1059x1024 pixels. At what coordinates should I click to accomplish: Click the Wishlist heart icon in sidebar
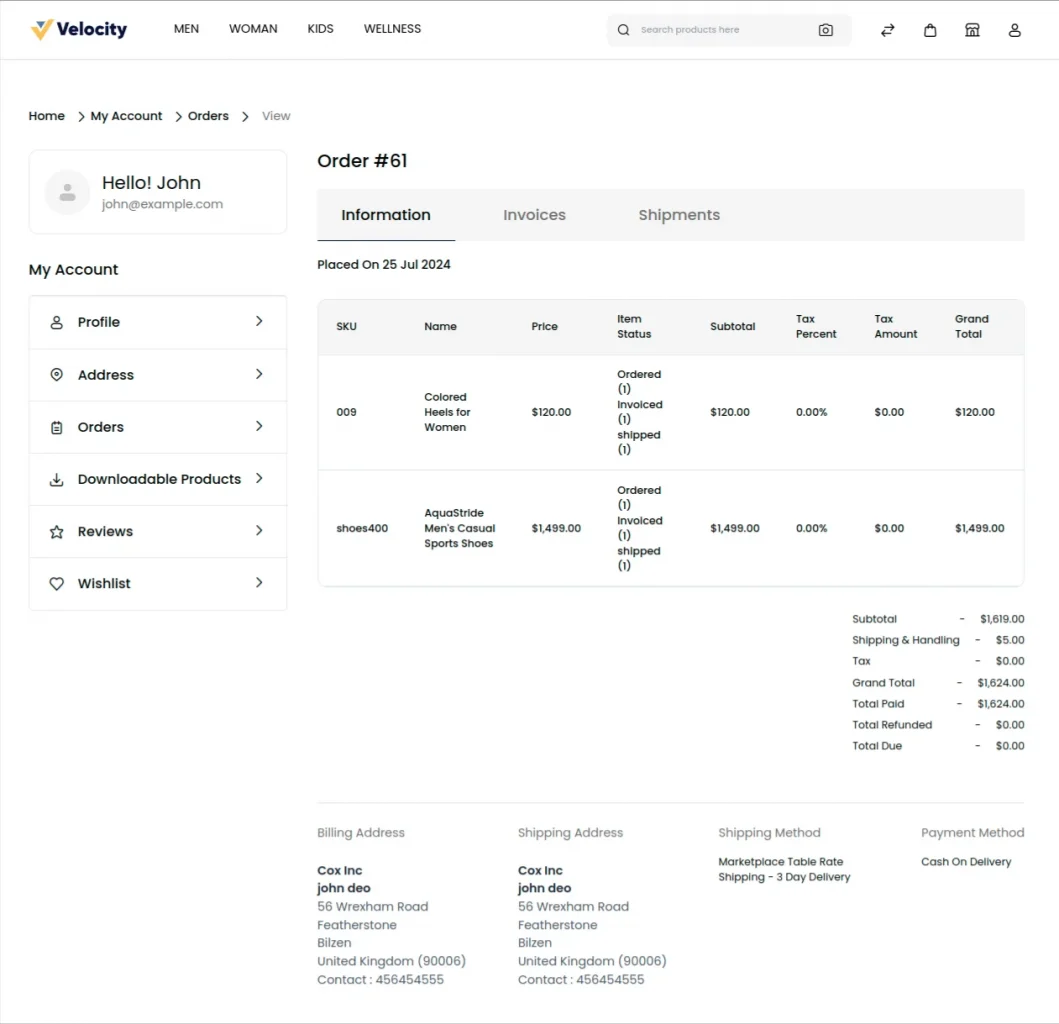coord(57,584)
